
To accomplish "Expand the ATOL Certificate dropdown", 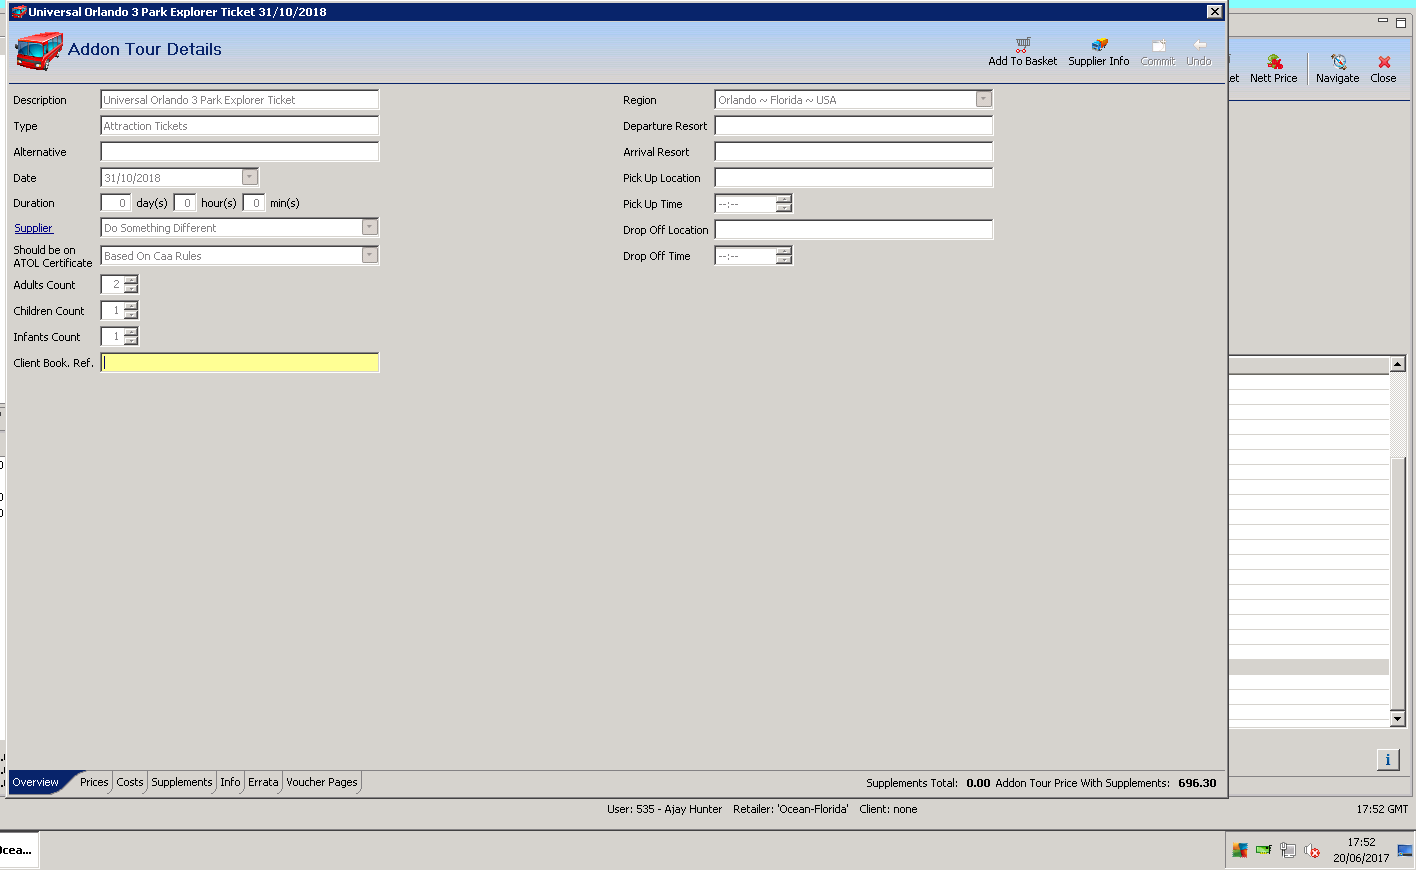I will (x=370, y=255).
